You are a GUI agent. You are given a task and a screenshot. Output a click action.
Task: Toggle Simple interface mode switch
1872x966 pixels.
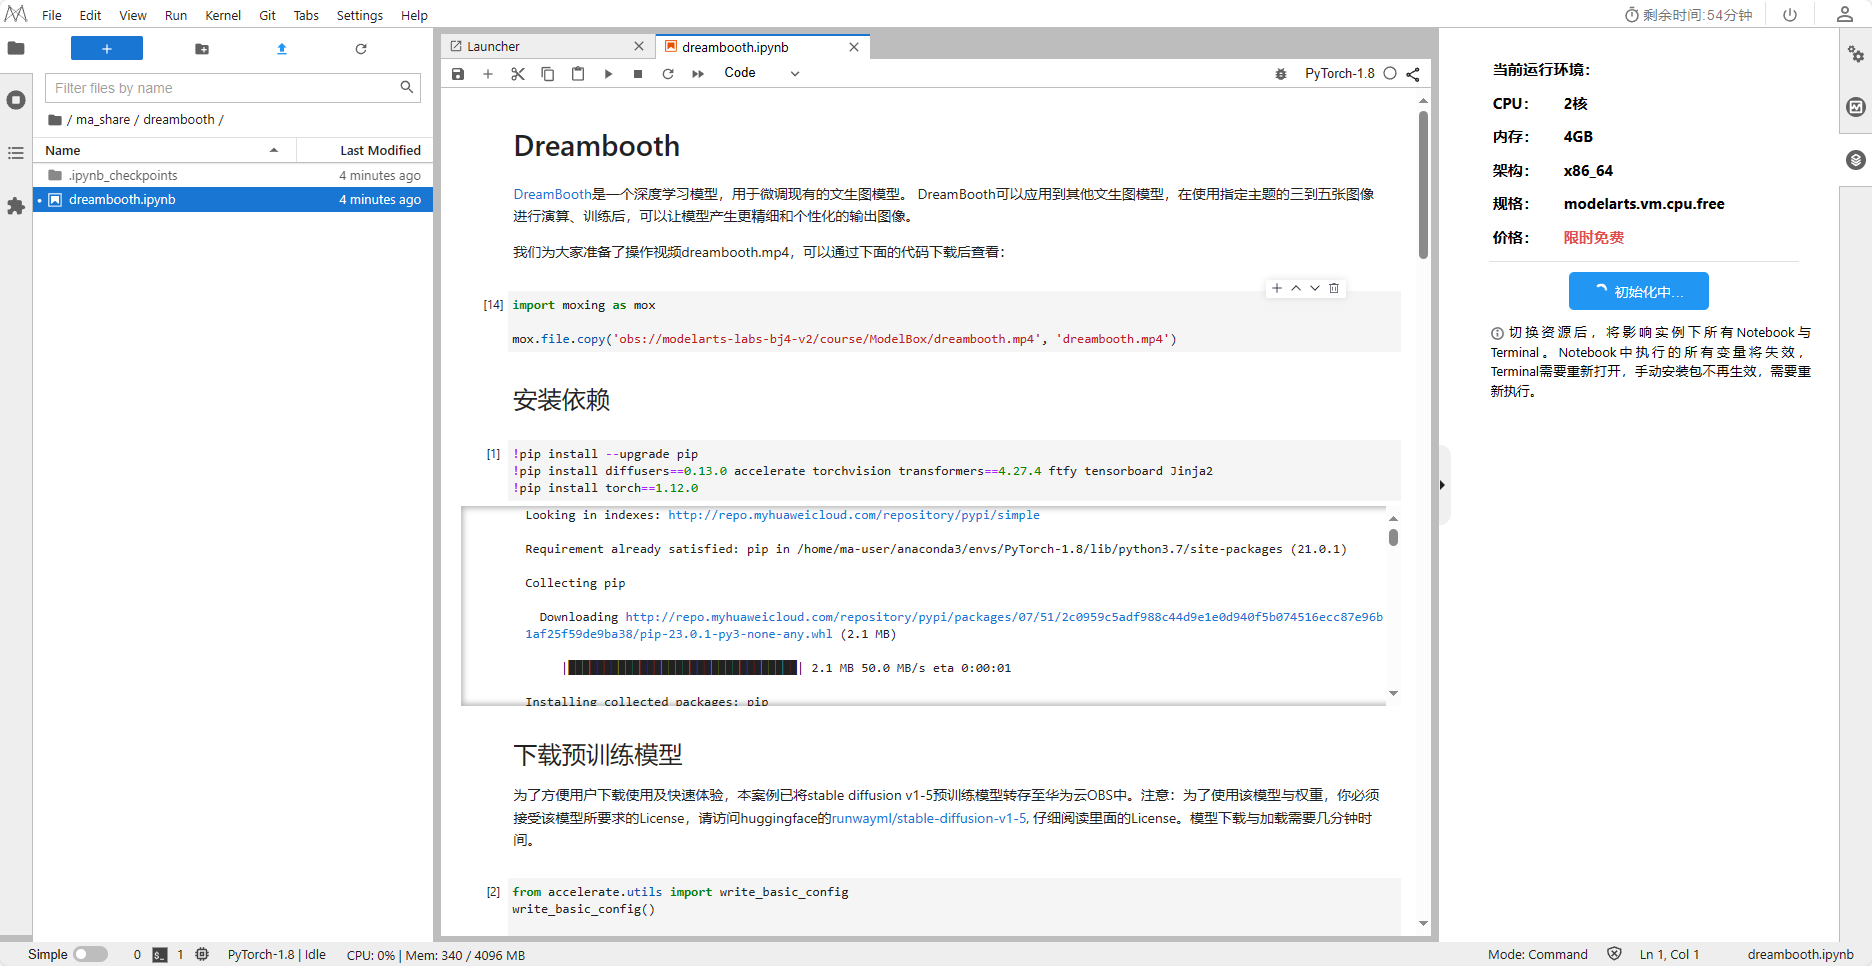pos(90,955)
